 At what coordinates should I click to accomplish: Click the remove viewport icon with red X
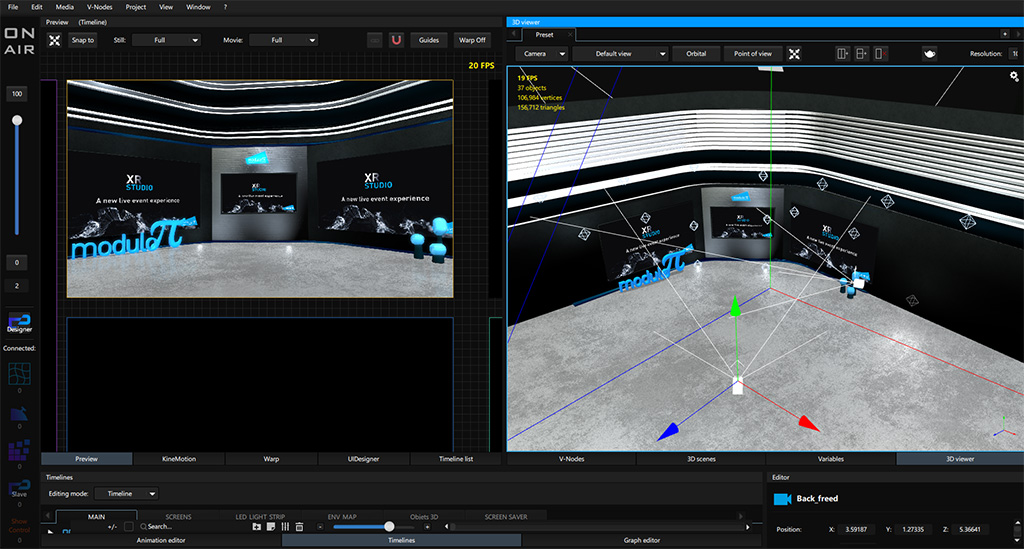pos(880,54)
